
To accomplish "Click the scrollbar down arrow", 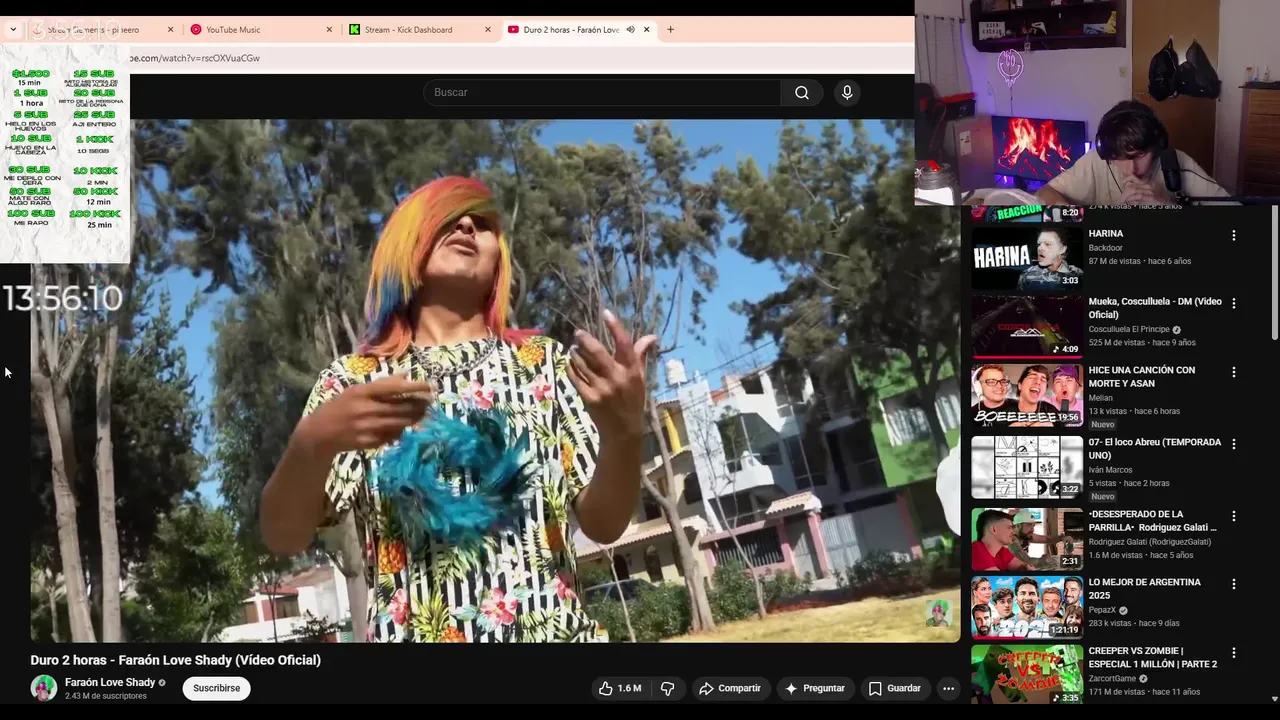I will tap(1274, 699).
